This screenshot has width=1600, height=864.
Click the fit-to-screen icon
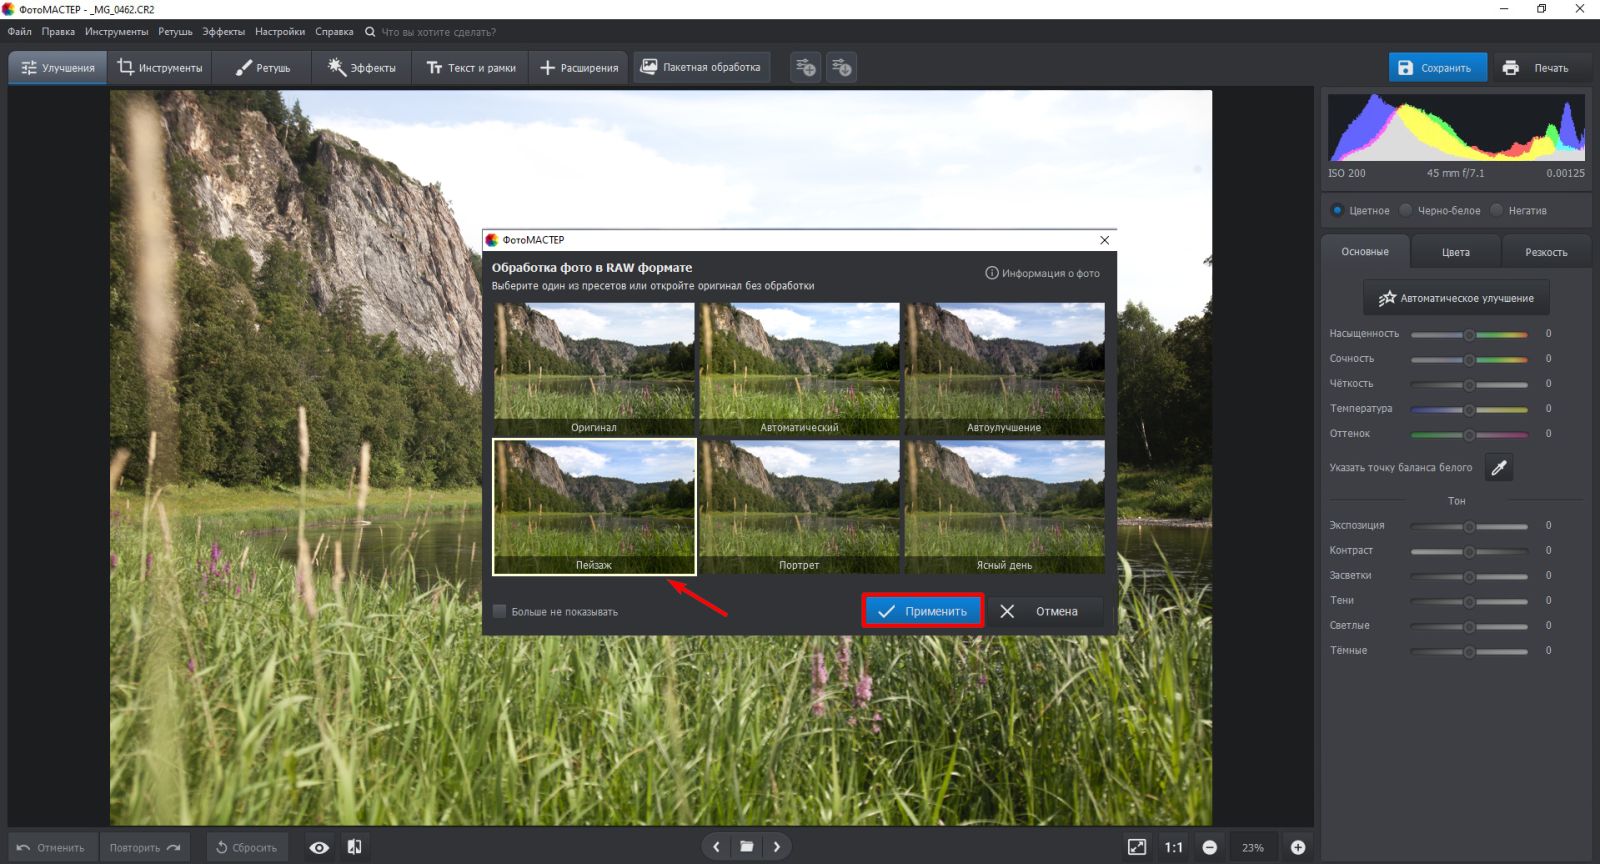(x=1137, y=847)
